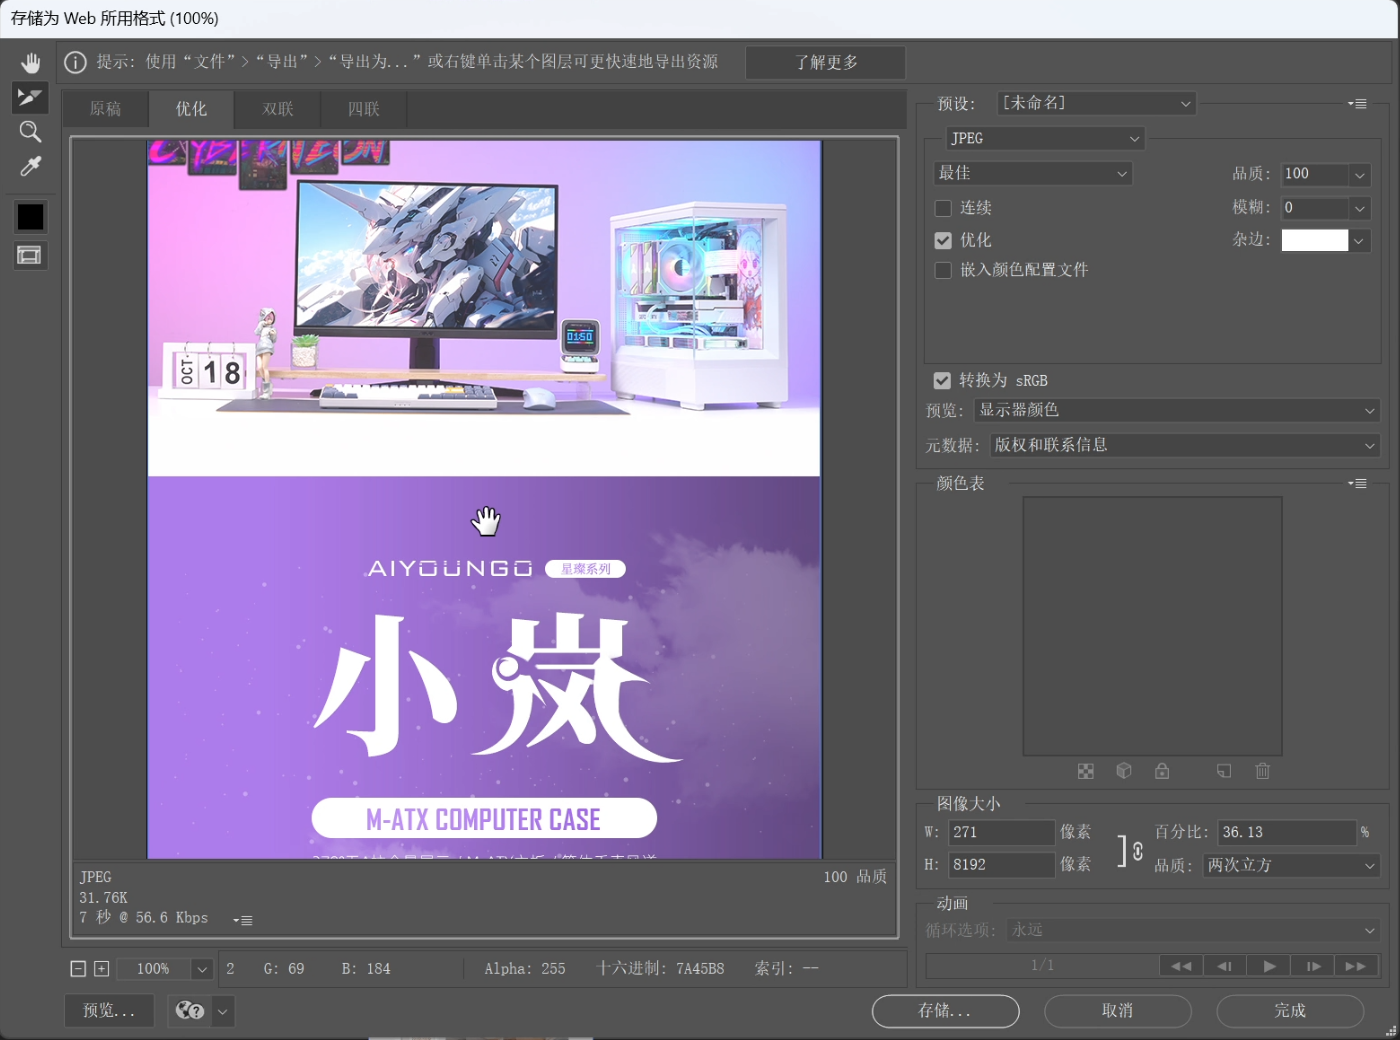The width and height of the screenshot is (1400, 1040).
Task: Click the black eyedropper color swatch
Action: click(30, 217)
